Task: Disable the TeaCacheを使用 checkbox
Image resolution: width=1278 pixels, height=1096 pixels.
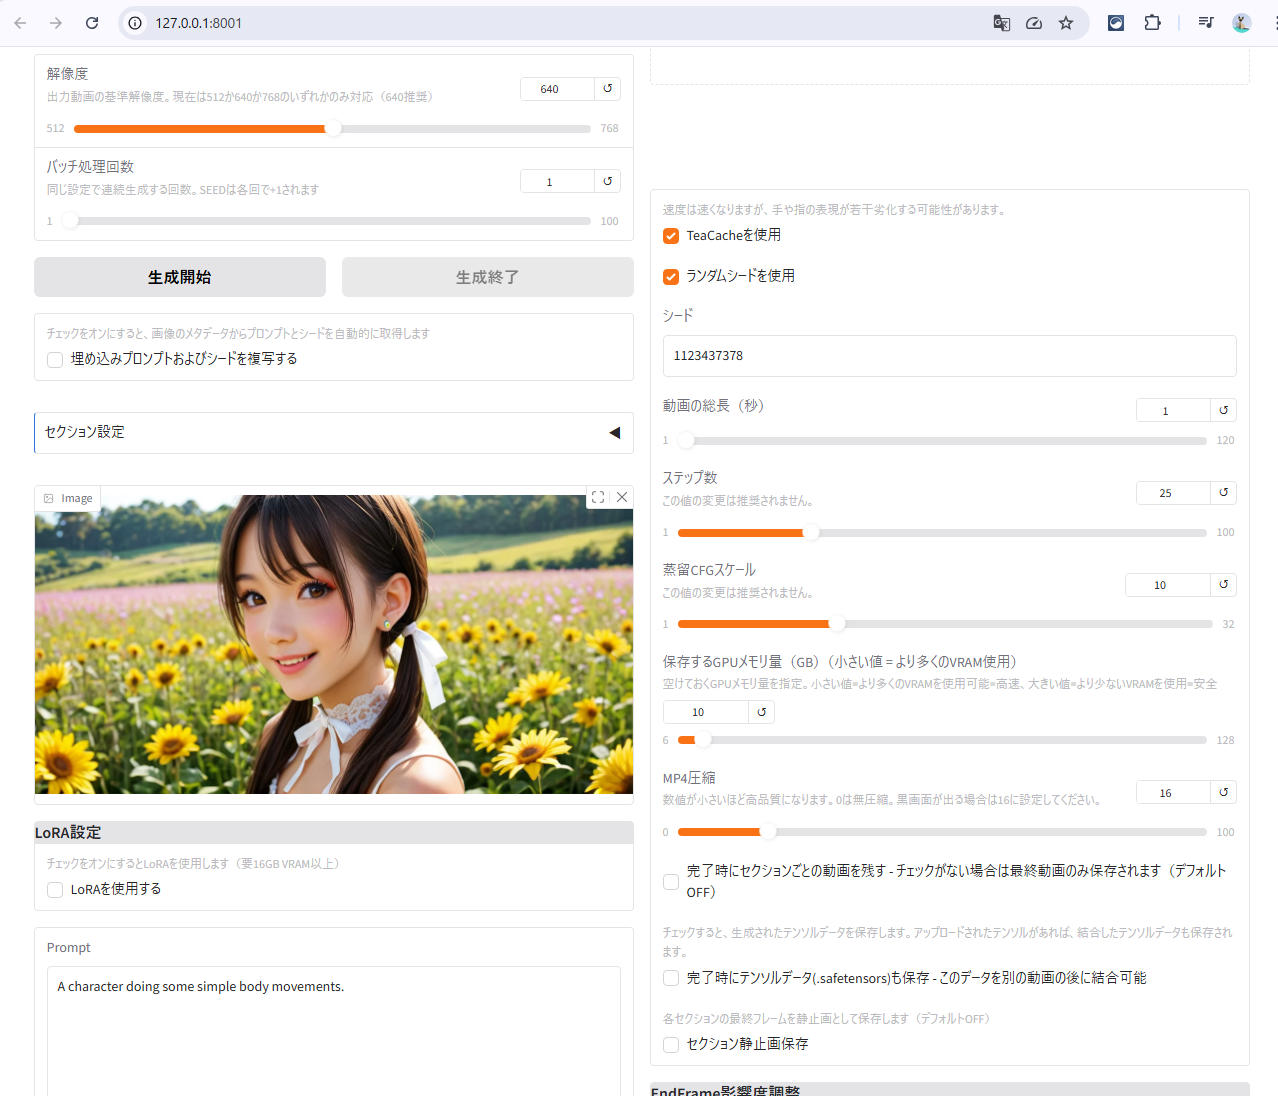Action: pos(671,236)
